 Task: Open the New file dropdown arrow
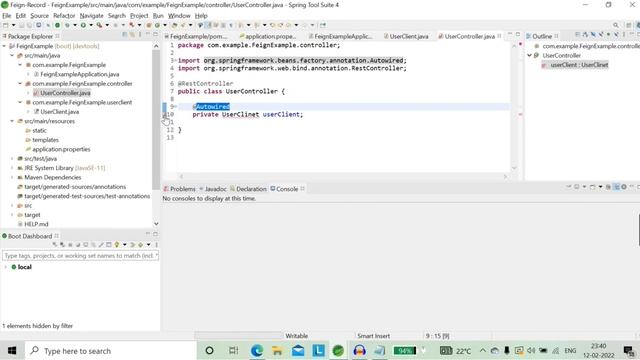pyautogui.click(x=13, y=25)
